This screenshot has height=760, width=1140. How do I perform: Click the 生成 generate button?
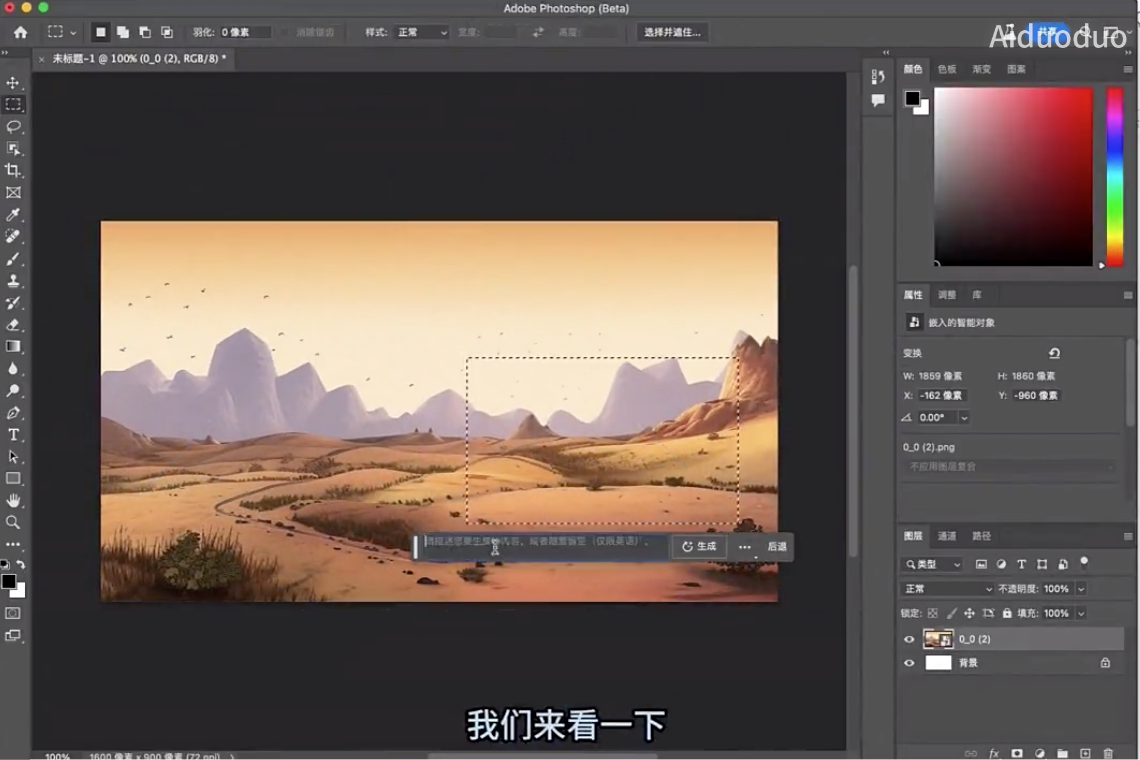coord(699,546)
